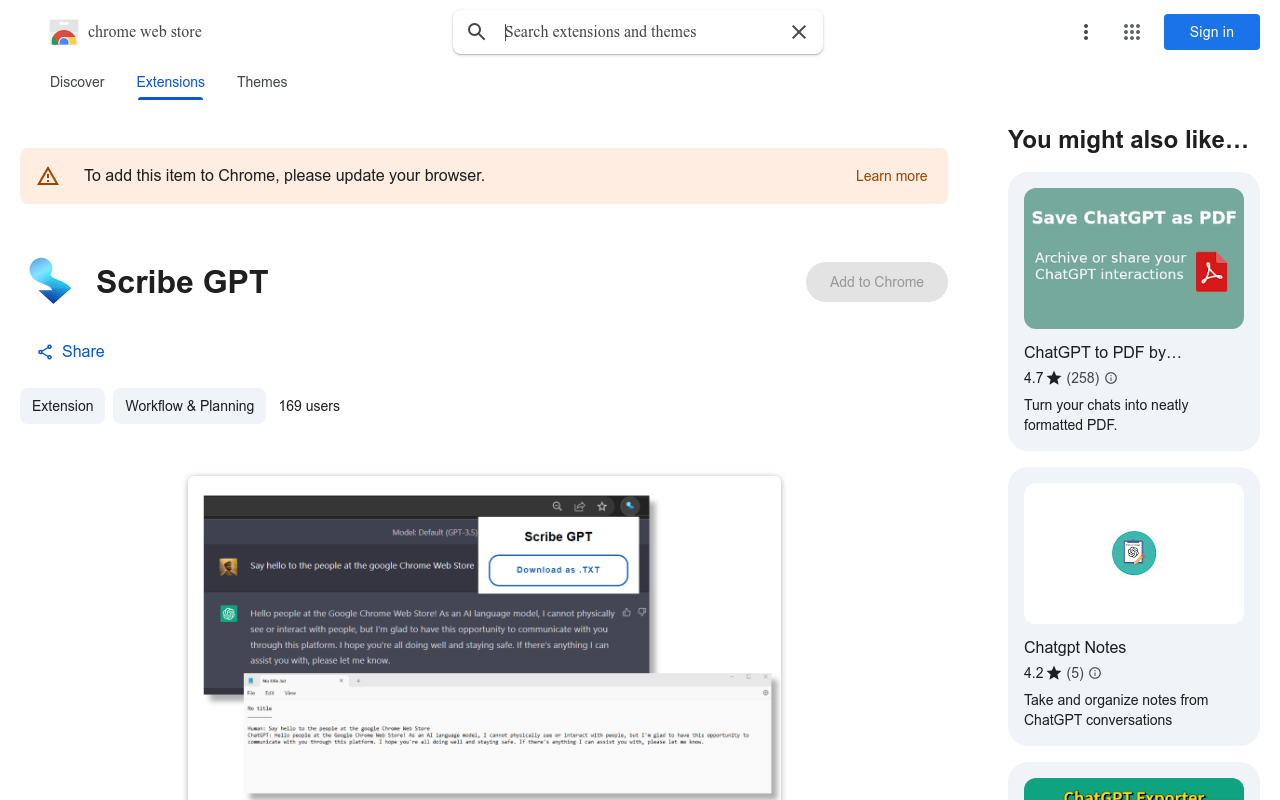Click the star icon beside the 4.2 rating
This screenshot has width=1280, height=800.
pos(1054,673)
